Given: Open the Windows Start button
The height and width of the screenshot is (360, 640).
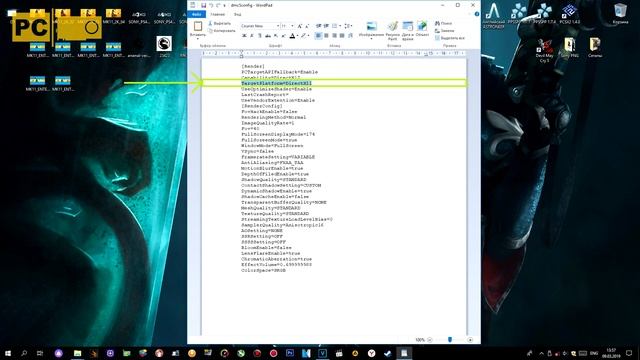Looking at the screenshot, I should (x=8, y=353).
